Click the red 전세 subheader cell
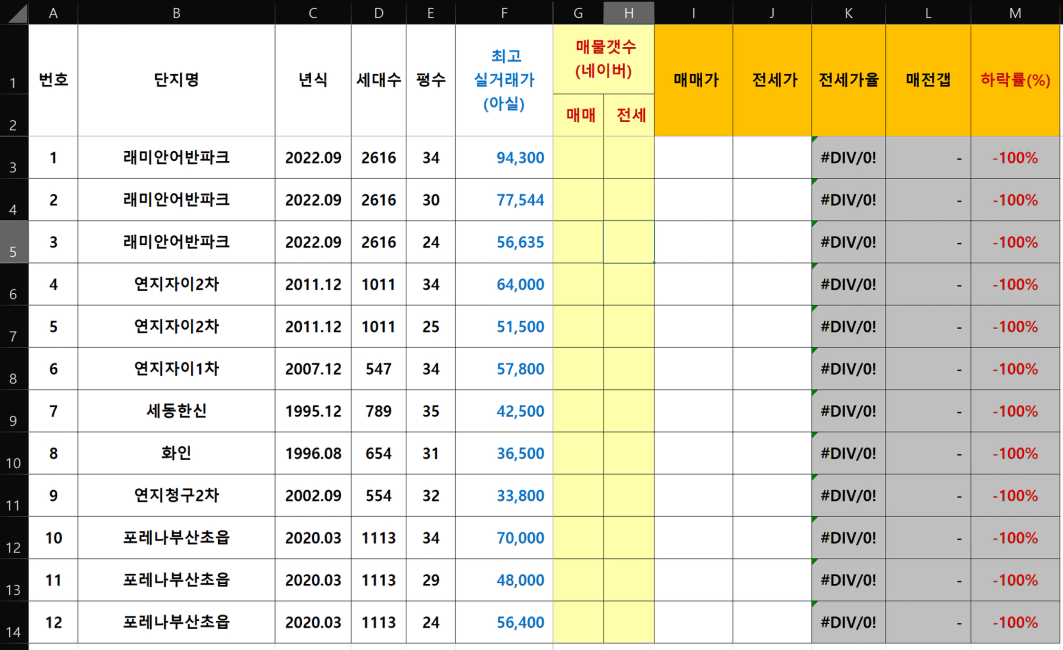 630,115
